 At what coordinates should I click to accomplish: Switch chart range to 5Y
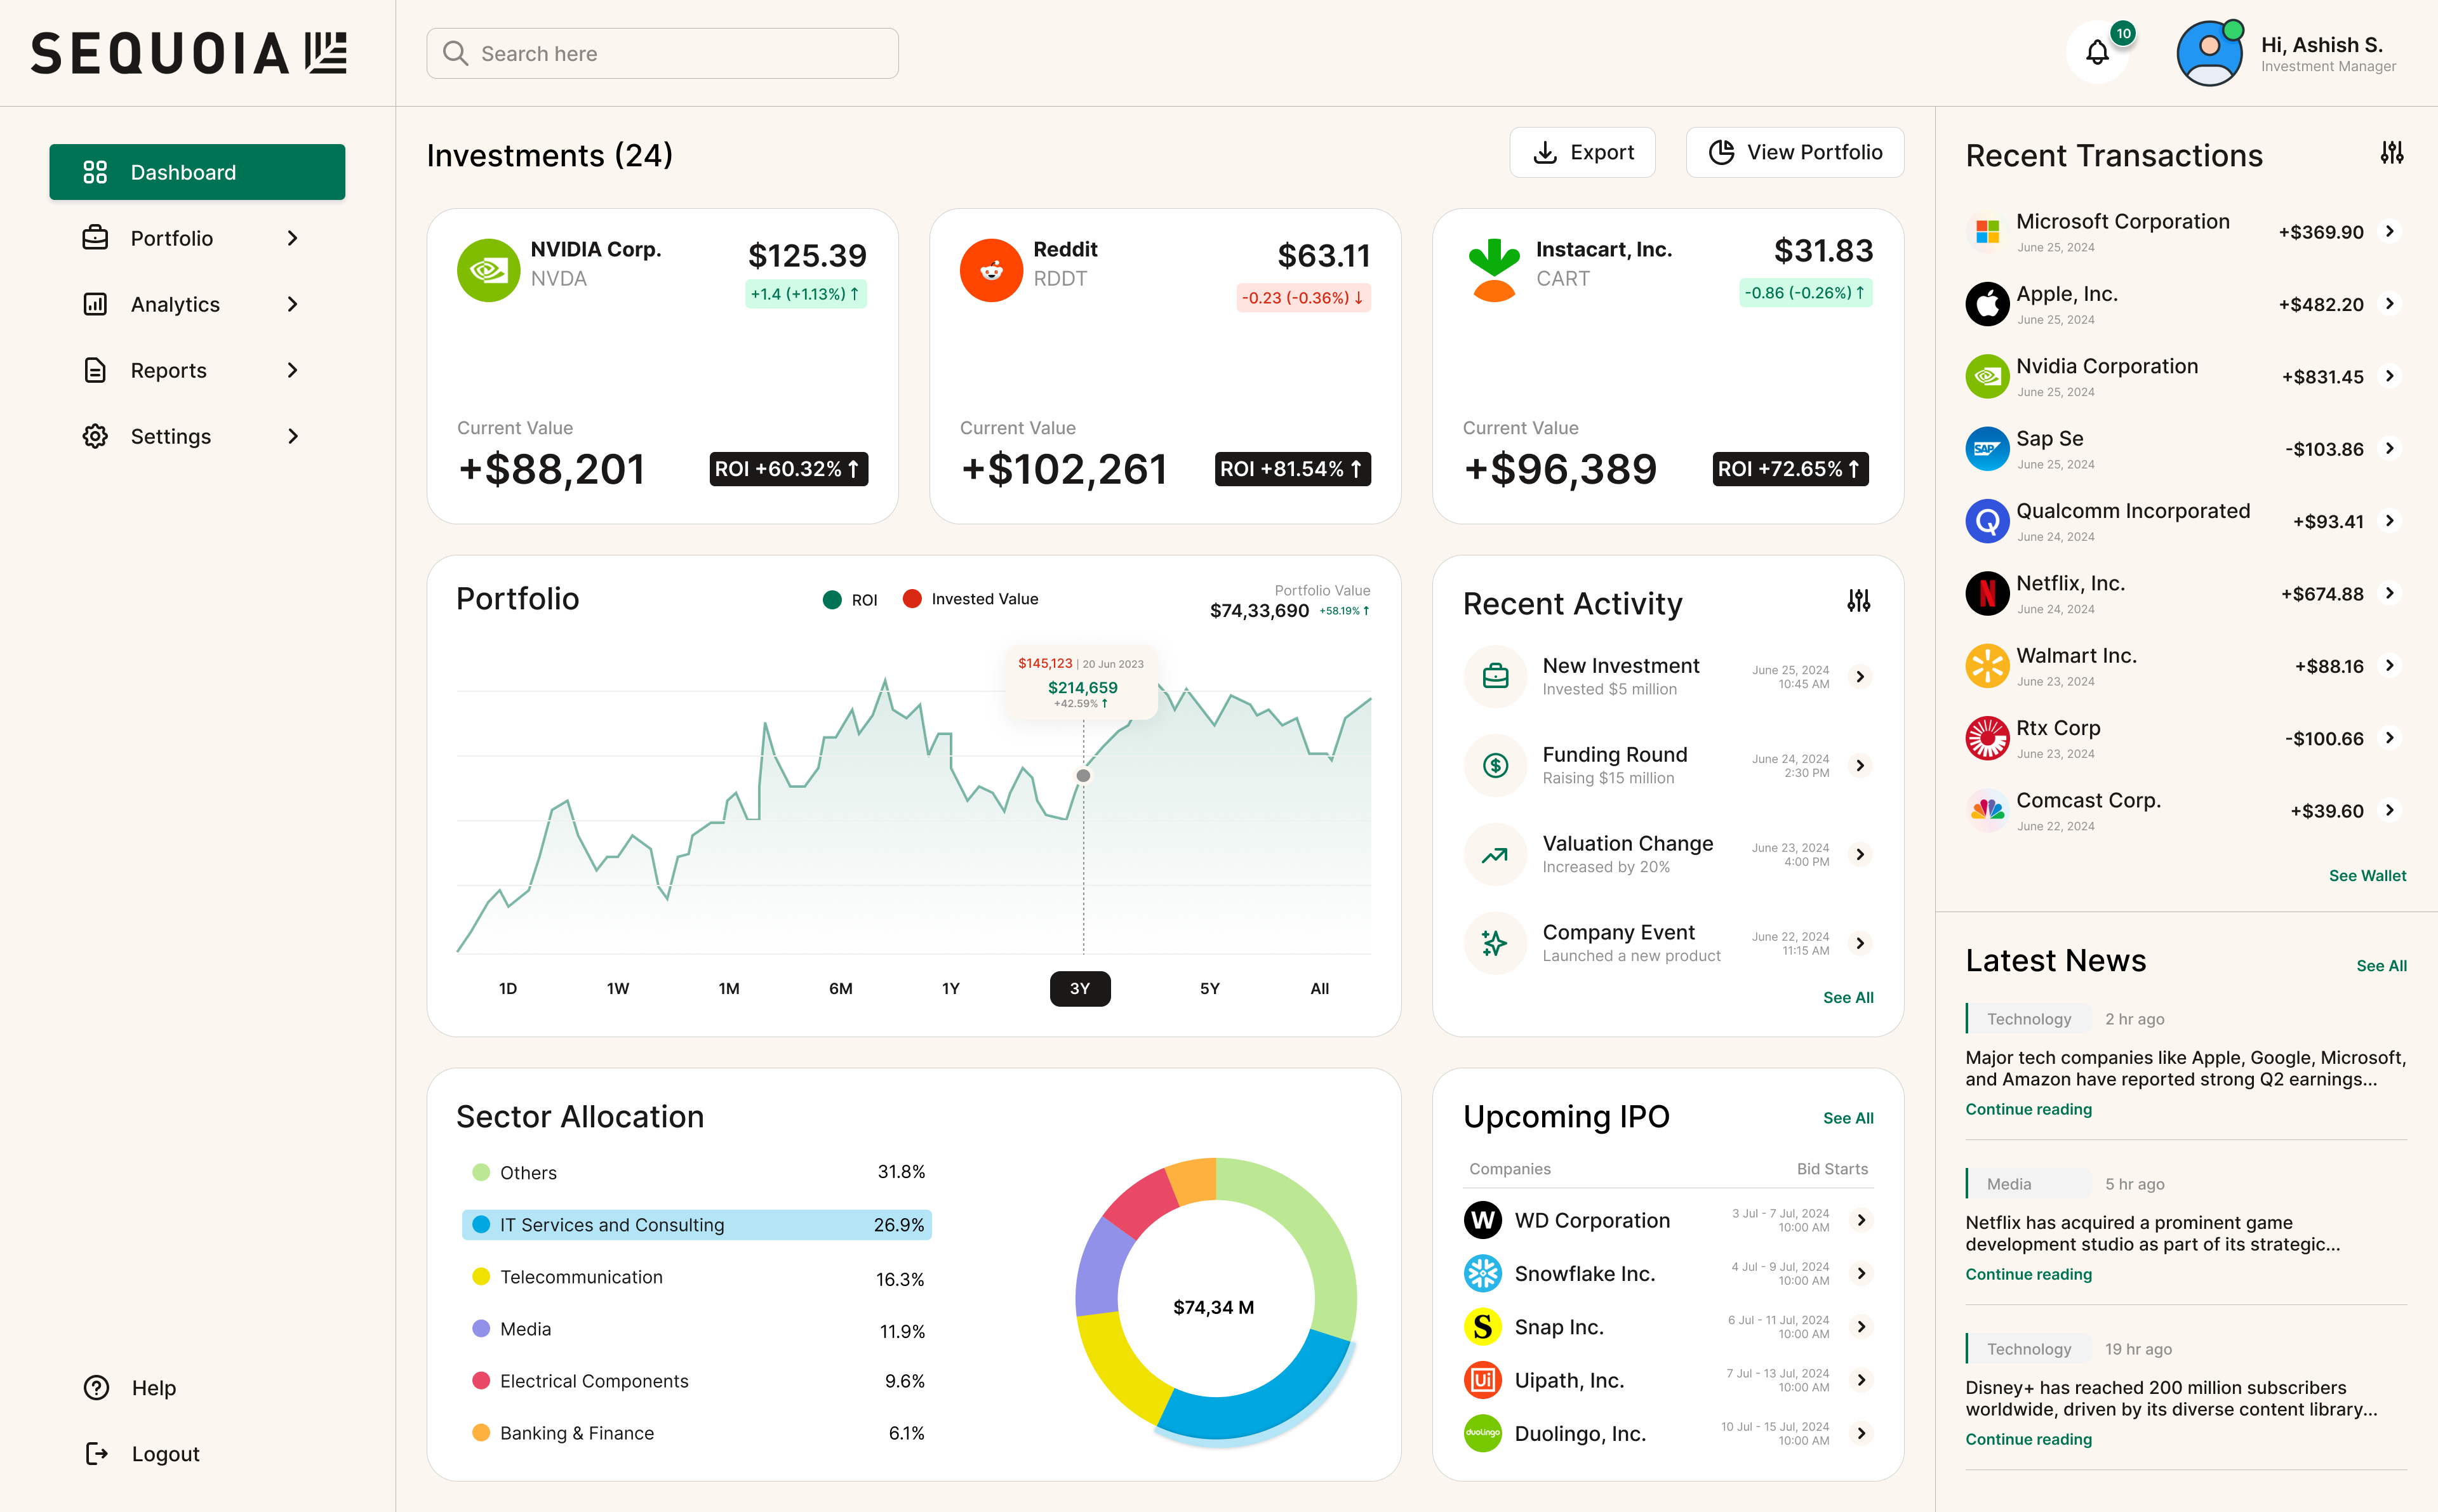[1209, 988]
